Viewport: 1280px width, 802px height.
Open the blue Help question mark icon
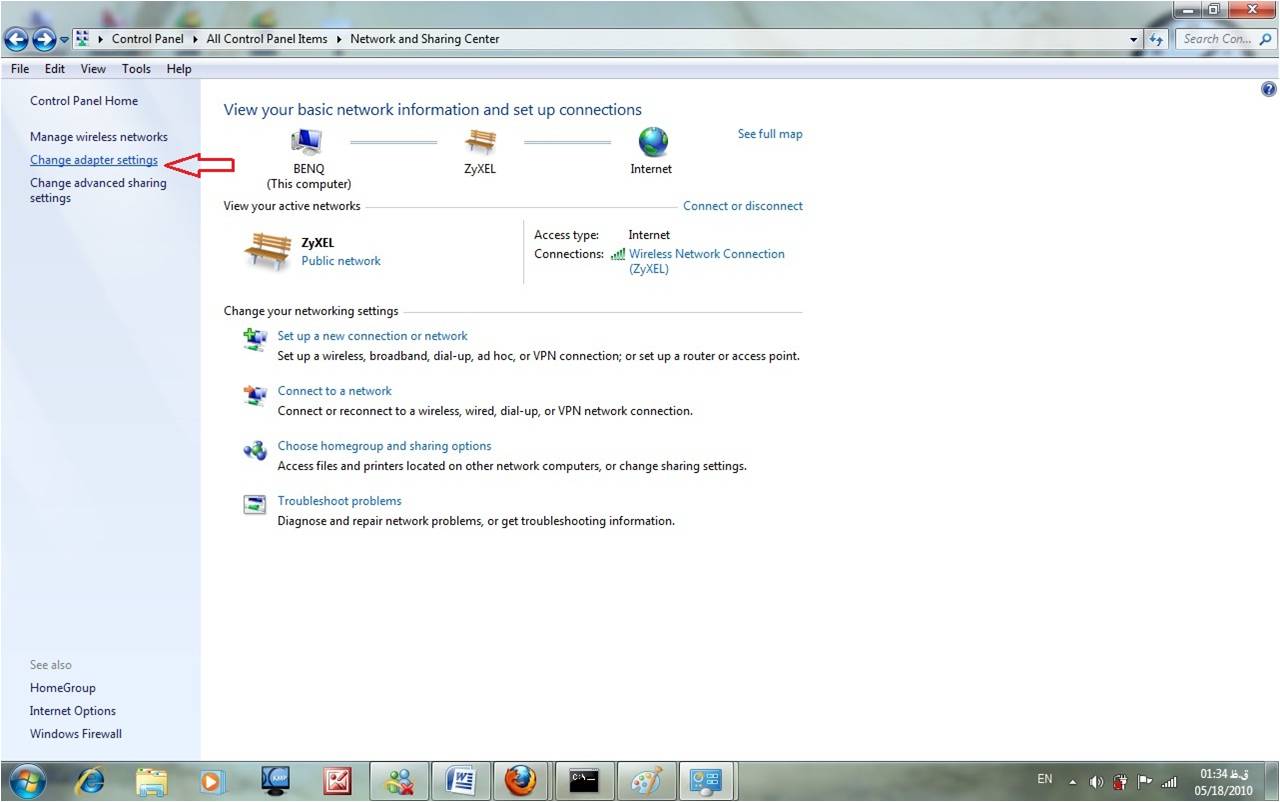click(1269, 89)
